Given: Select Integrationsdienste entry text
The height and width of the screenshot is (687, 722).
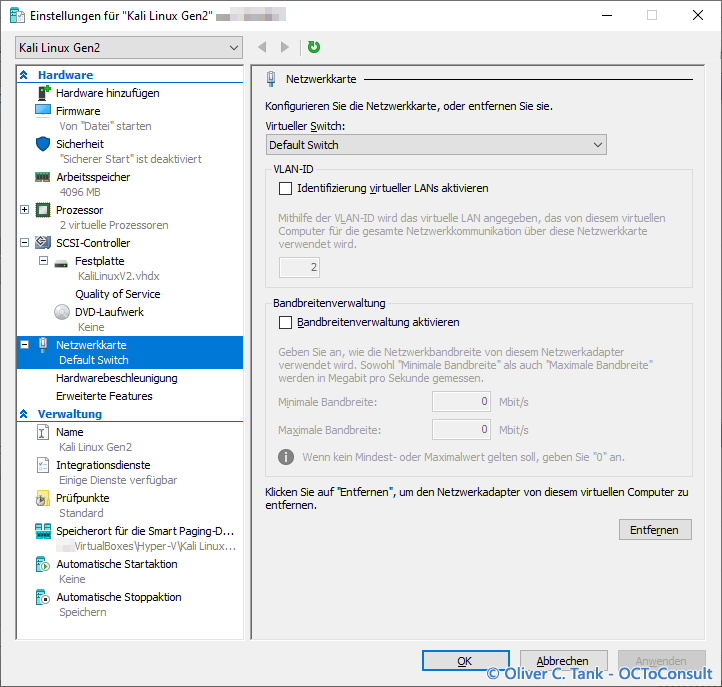Looking at the screenshot, I should pos(103,465).
